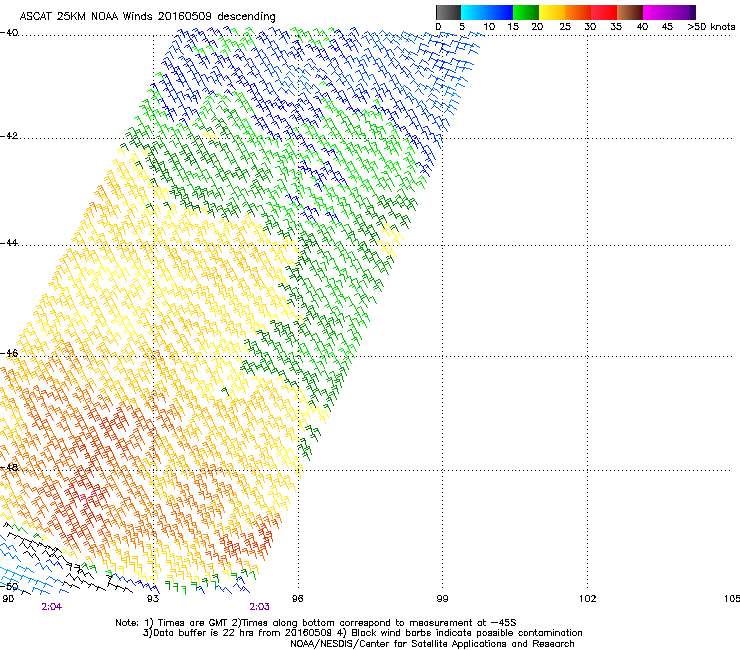Click the plot title 'ASCAT 25KM NOAA Winds 20160509 descending'
740x650 pixels.
pos(147,16)
